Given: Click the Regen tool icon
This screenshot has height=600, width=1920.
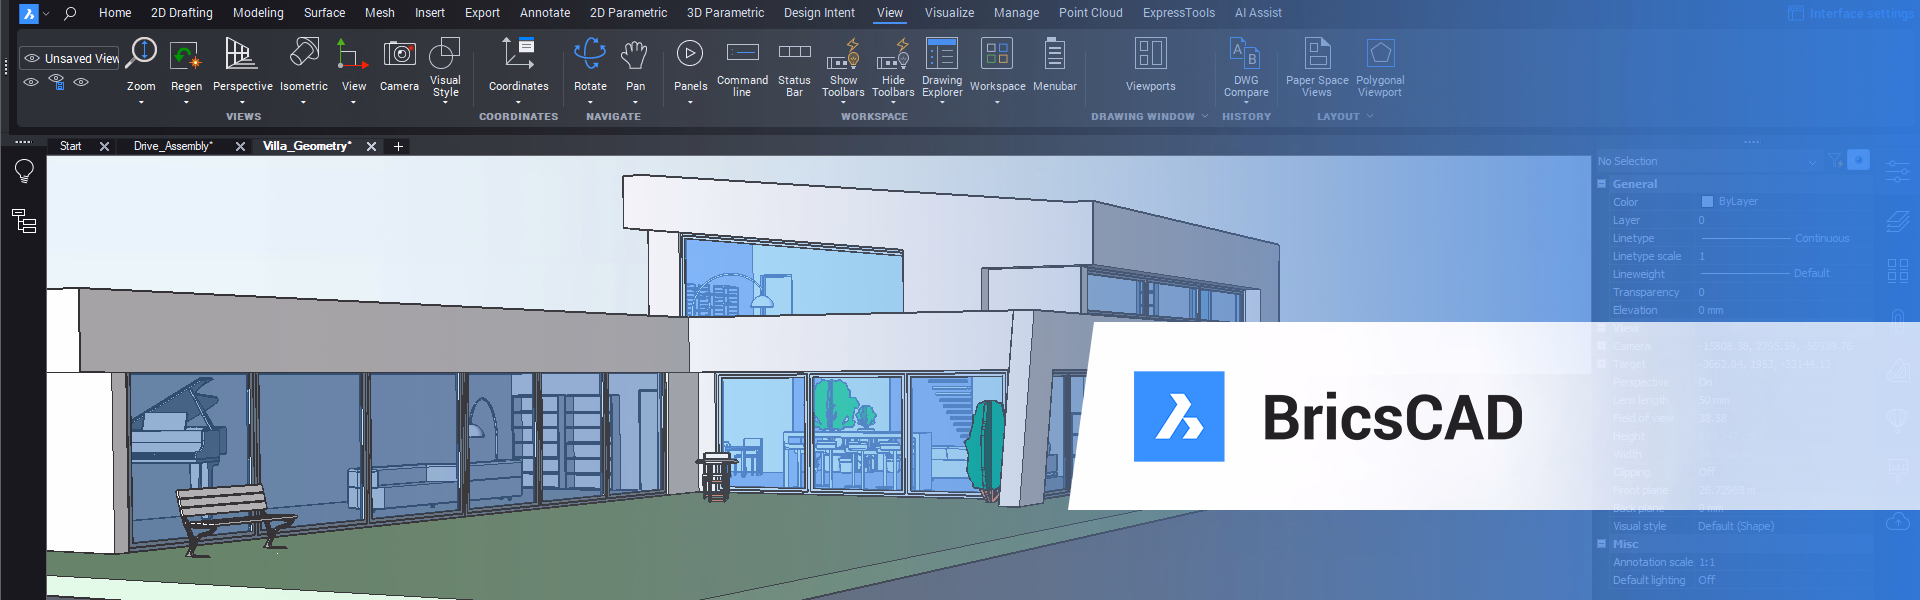Looking at the screenshot, I should (x=186, y=56).
